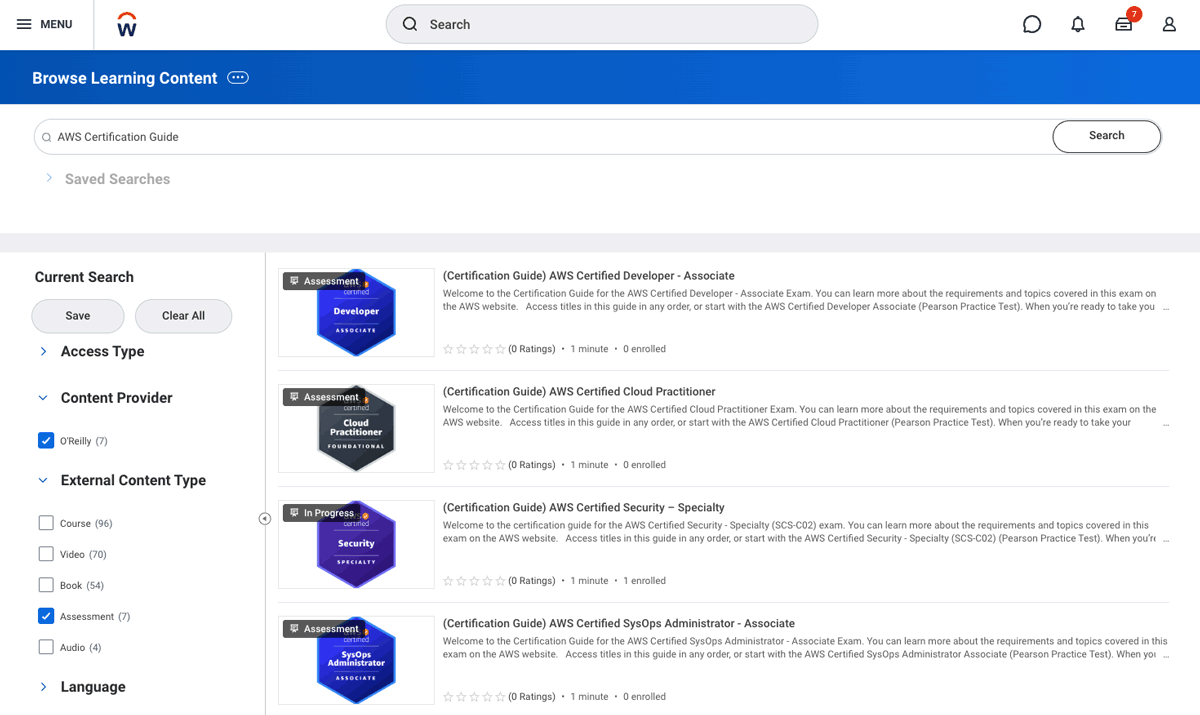1200x715 pixels.
Task: Click the In Progress badge on Security card
Action: [321, 513]
